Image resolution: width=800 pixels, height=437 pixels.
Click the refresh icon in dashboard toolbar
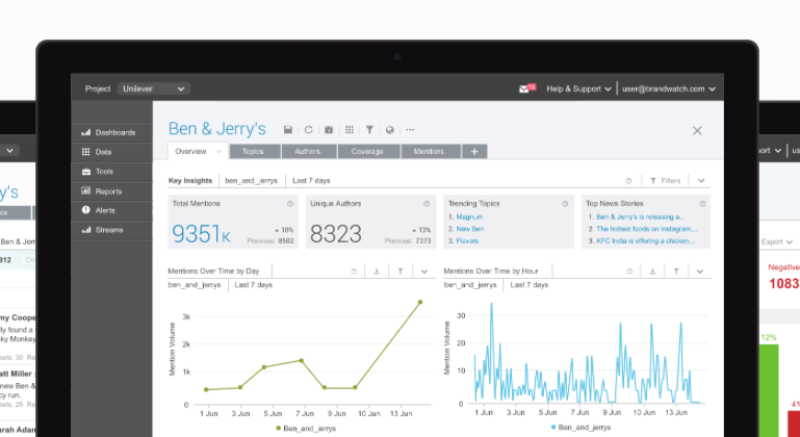point(308,130)
